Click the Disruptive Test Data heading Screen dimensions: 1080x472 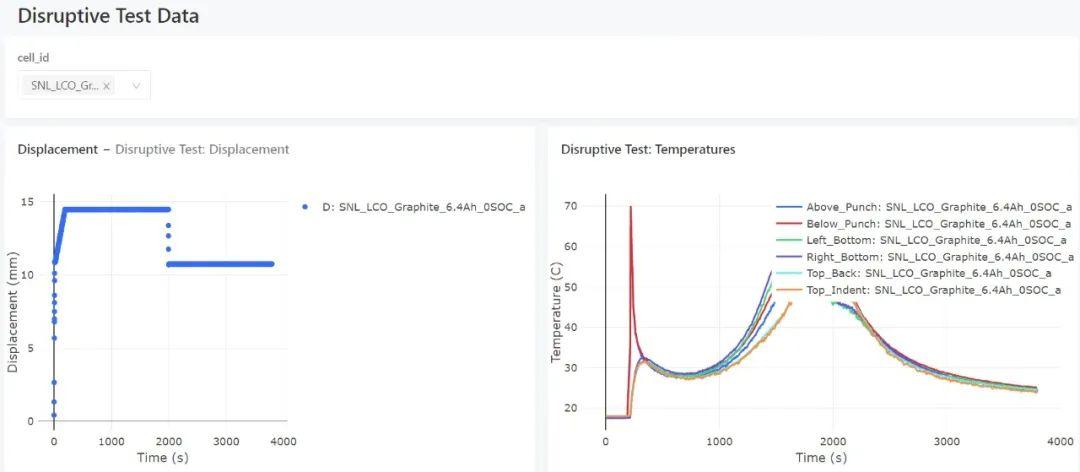(x=108, y=17)
